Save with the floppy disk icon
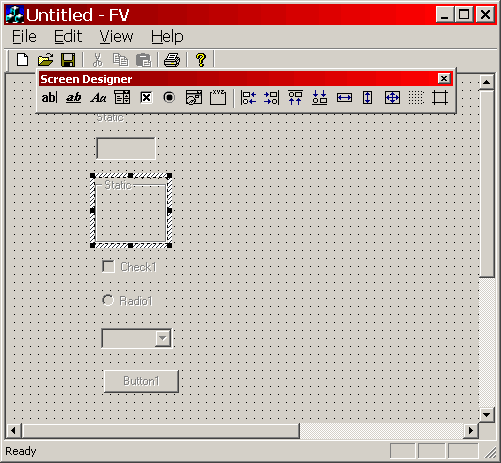Viewport: 501px width, 463px height. 68,60
